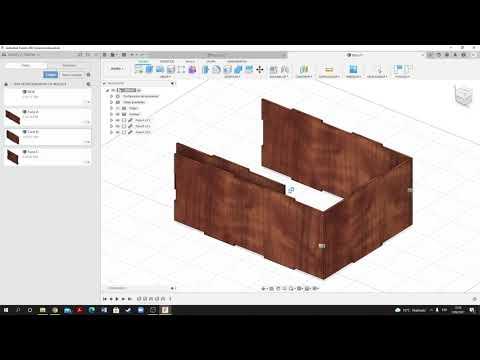480x360 pixels.
Task: Play the timeline with the play button
Action: (x=117, y=299)
